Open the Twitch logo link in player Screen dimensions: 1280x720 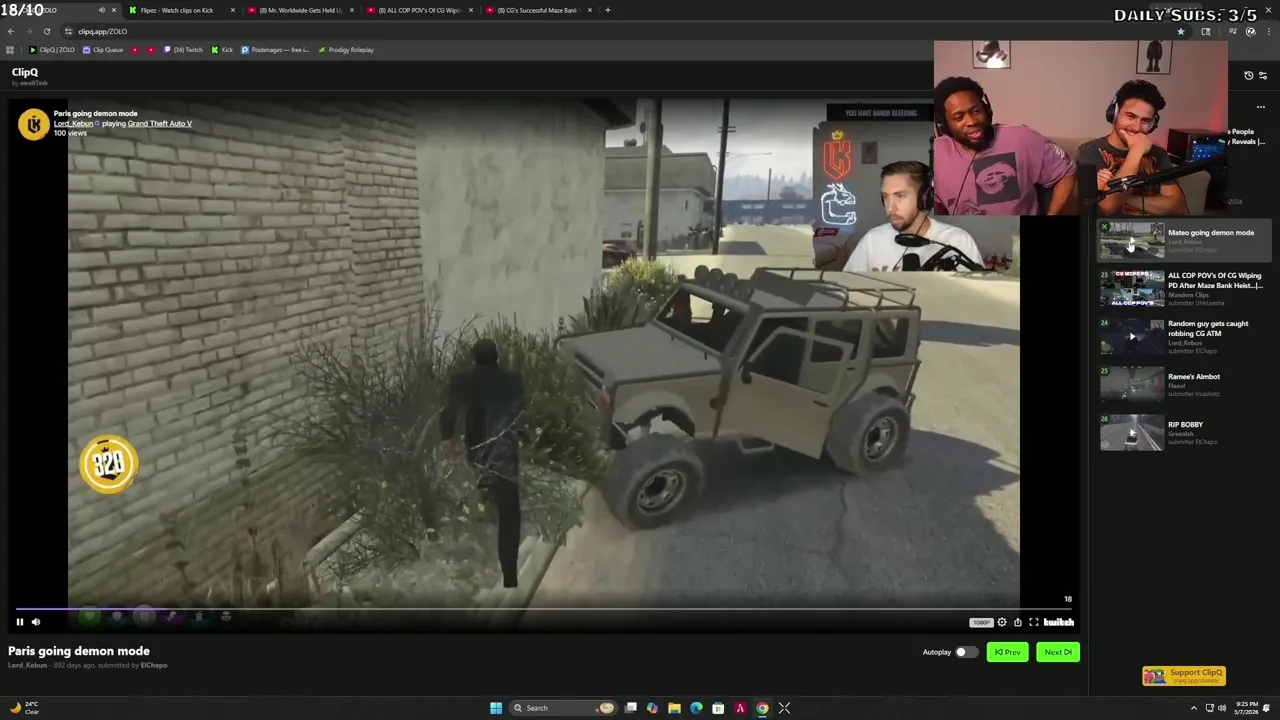tap(1058, 623)
